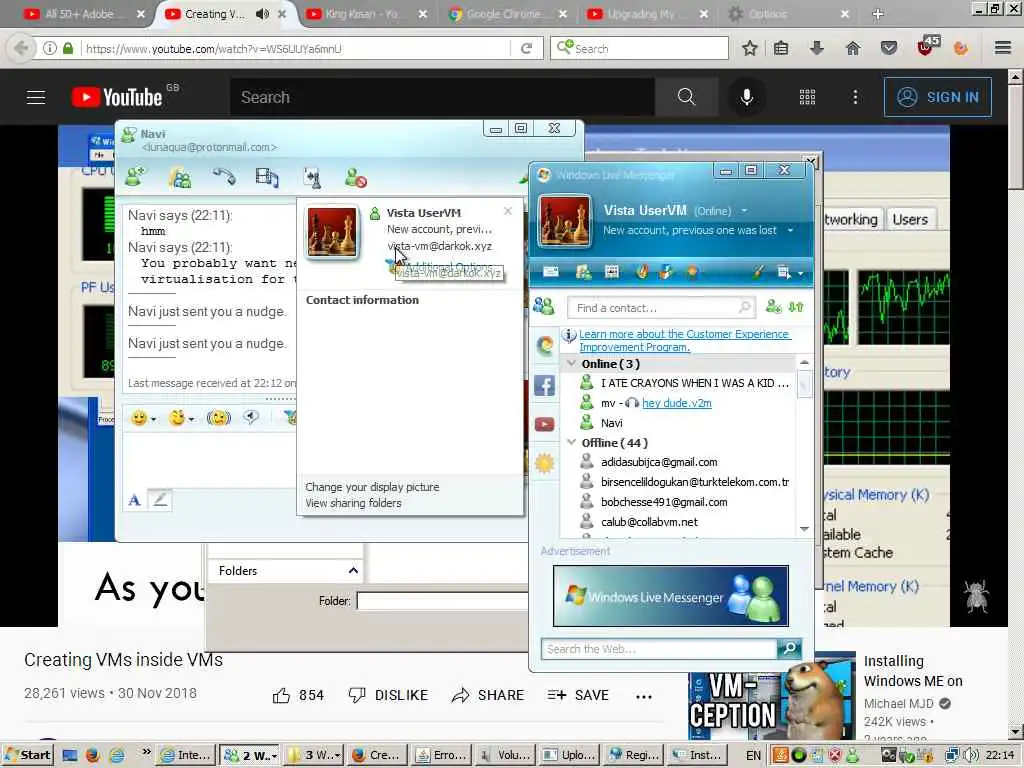Click the SHARE button under the video
Image resolution: width=1024 pixels, height=768 pixels.
coord(487,695)
